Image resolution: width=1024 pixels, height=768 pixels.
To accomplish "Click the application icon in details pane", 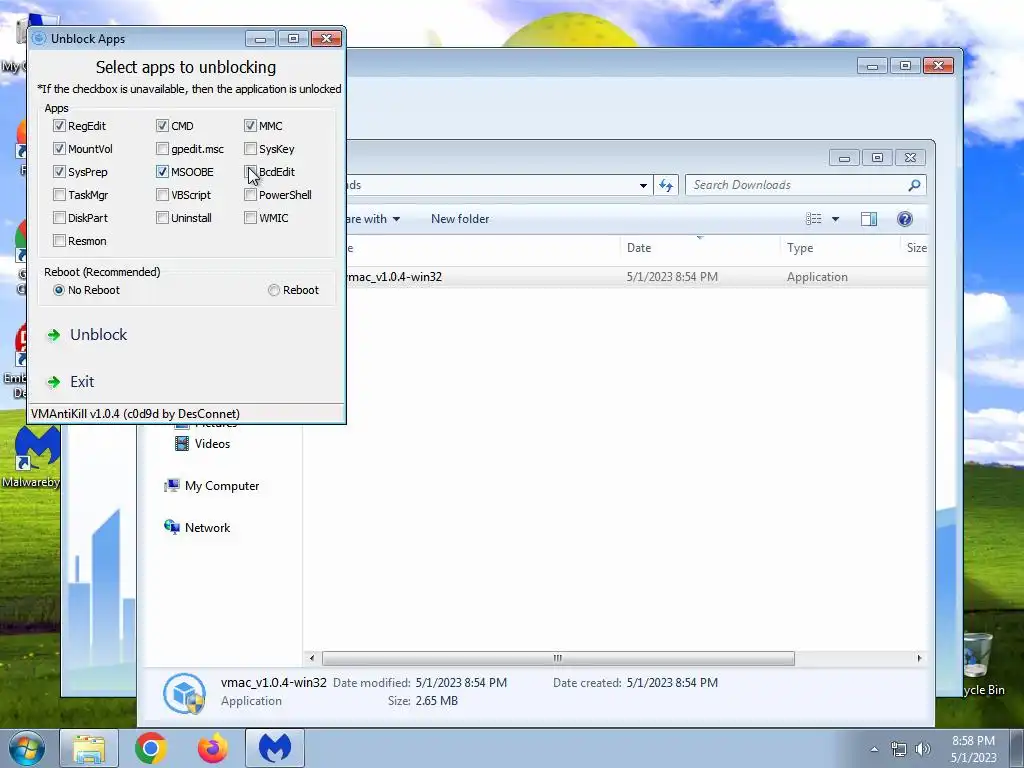I will point(184,693).
